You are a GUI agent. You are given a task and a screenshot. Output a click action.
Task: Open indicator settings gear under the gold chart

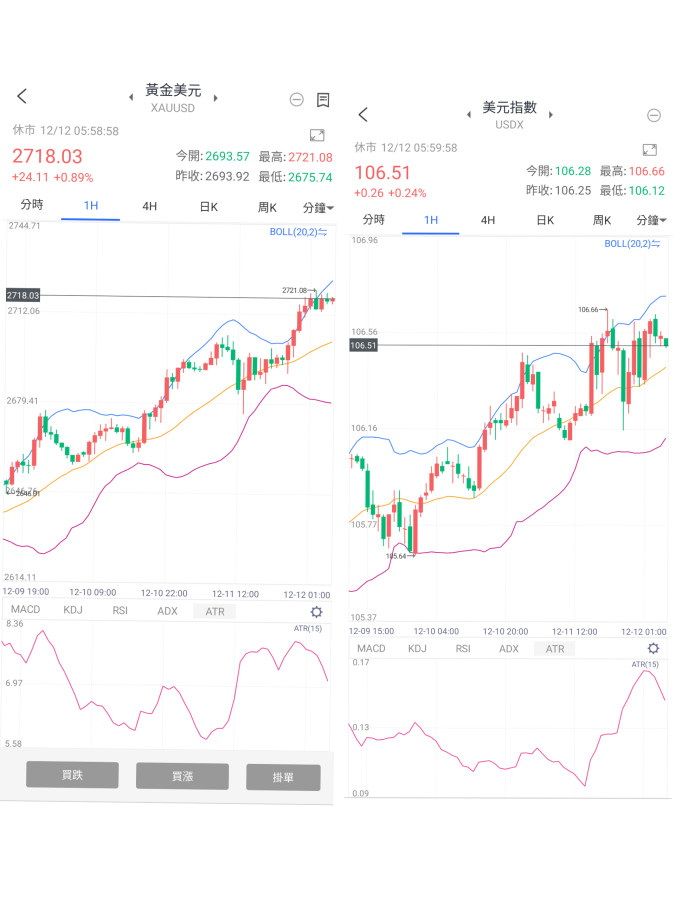pos(317,612)
